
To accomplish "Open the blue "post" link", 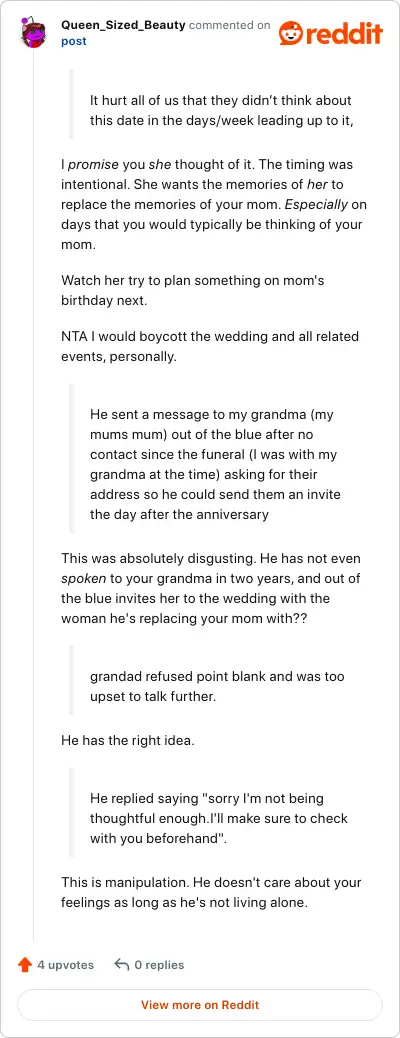I will (74, 41).
